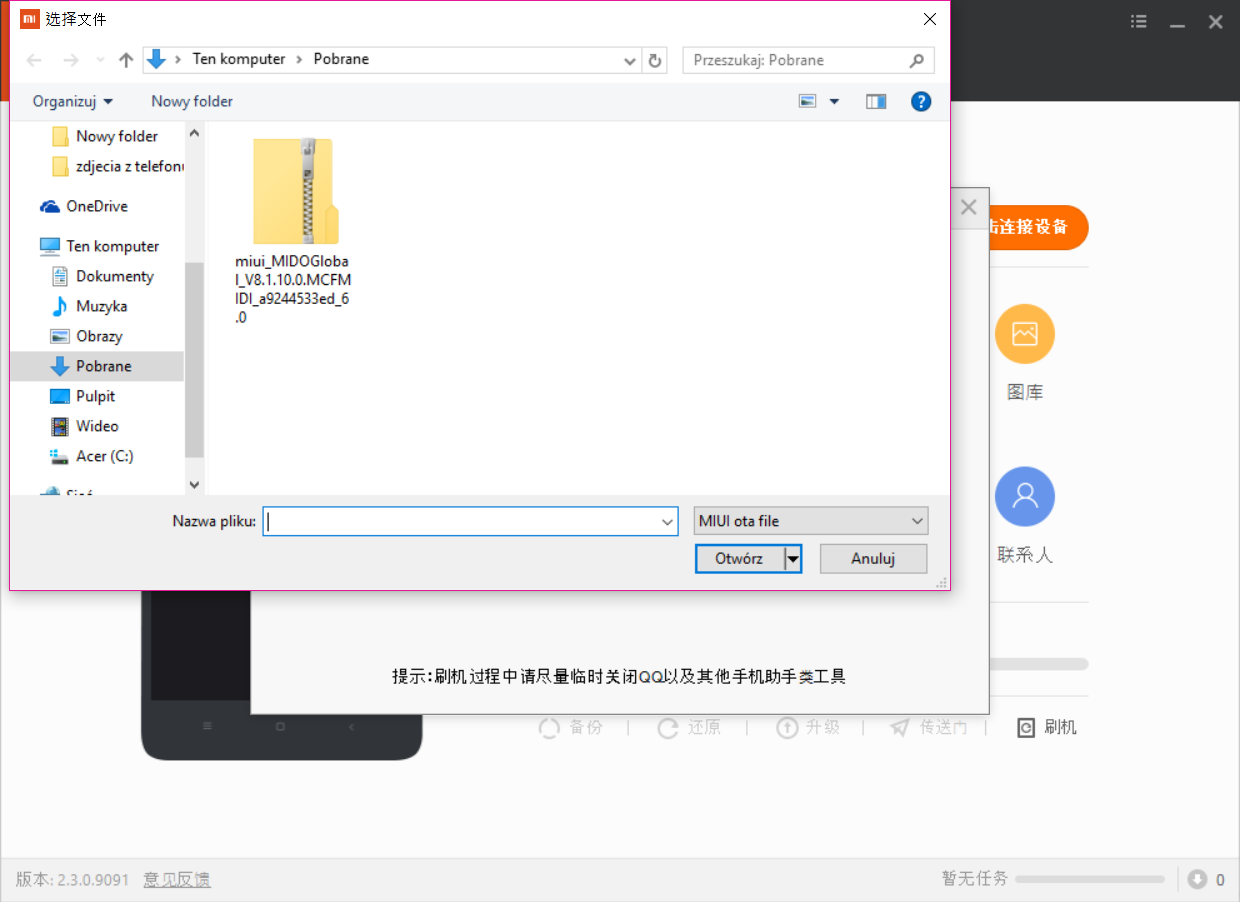This screenshot has height=902, width=1240.
Task: Select the miui_MIDOGlobal zip file
Action: point(294,192)
